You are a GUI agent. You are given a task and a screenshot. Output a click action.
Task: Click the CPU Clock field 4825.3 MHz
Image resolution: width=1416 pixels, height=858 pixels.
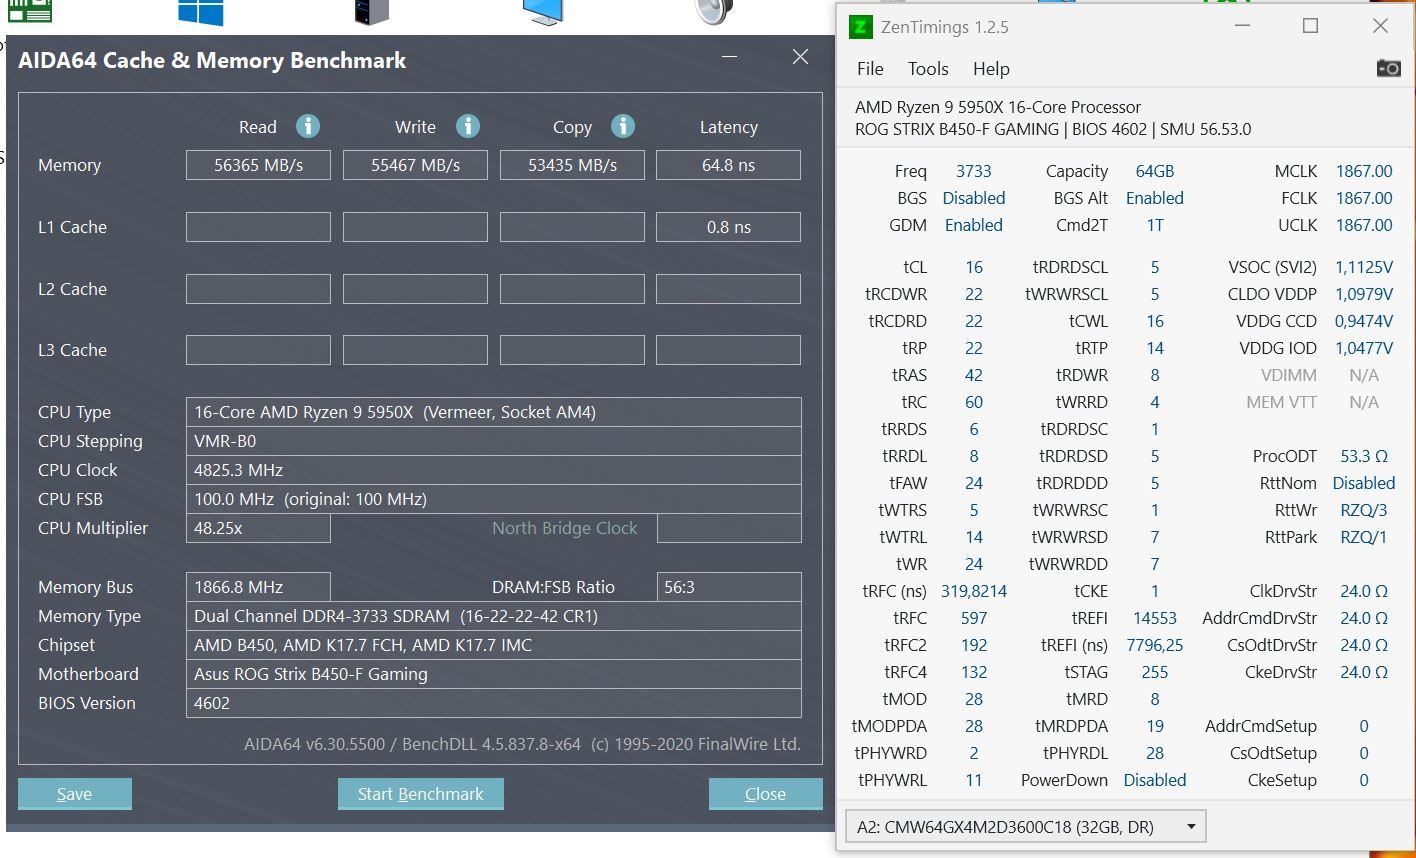click(493, 470)
